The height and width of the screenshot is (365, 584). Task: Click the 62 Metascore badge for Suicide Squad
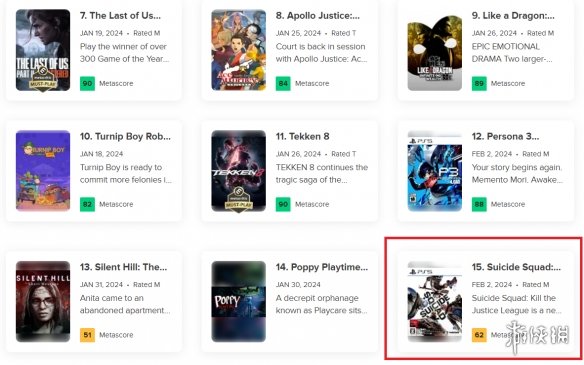479,335
